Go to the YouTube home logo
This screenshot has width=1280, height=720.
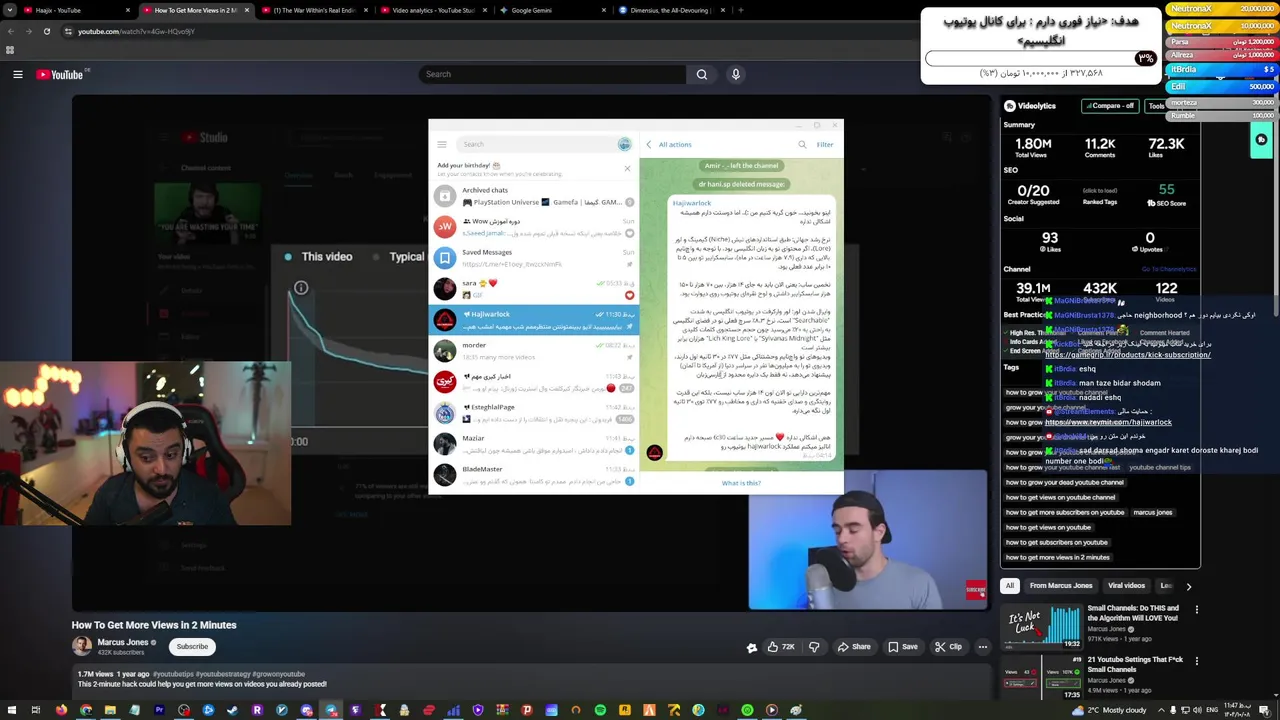(60, 74)
